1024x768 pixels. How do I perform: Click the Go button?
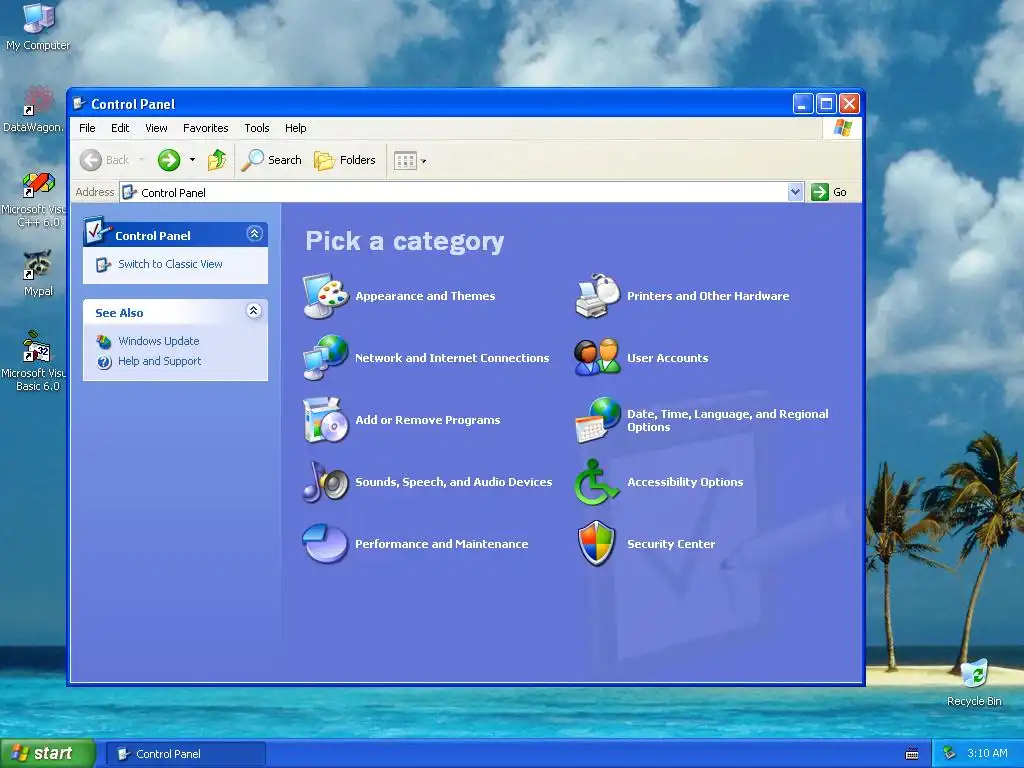coord(829,192)
